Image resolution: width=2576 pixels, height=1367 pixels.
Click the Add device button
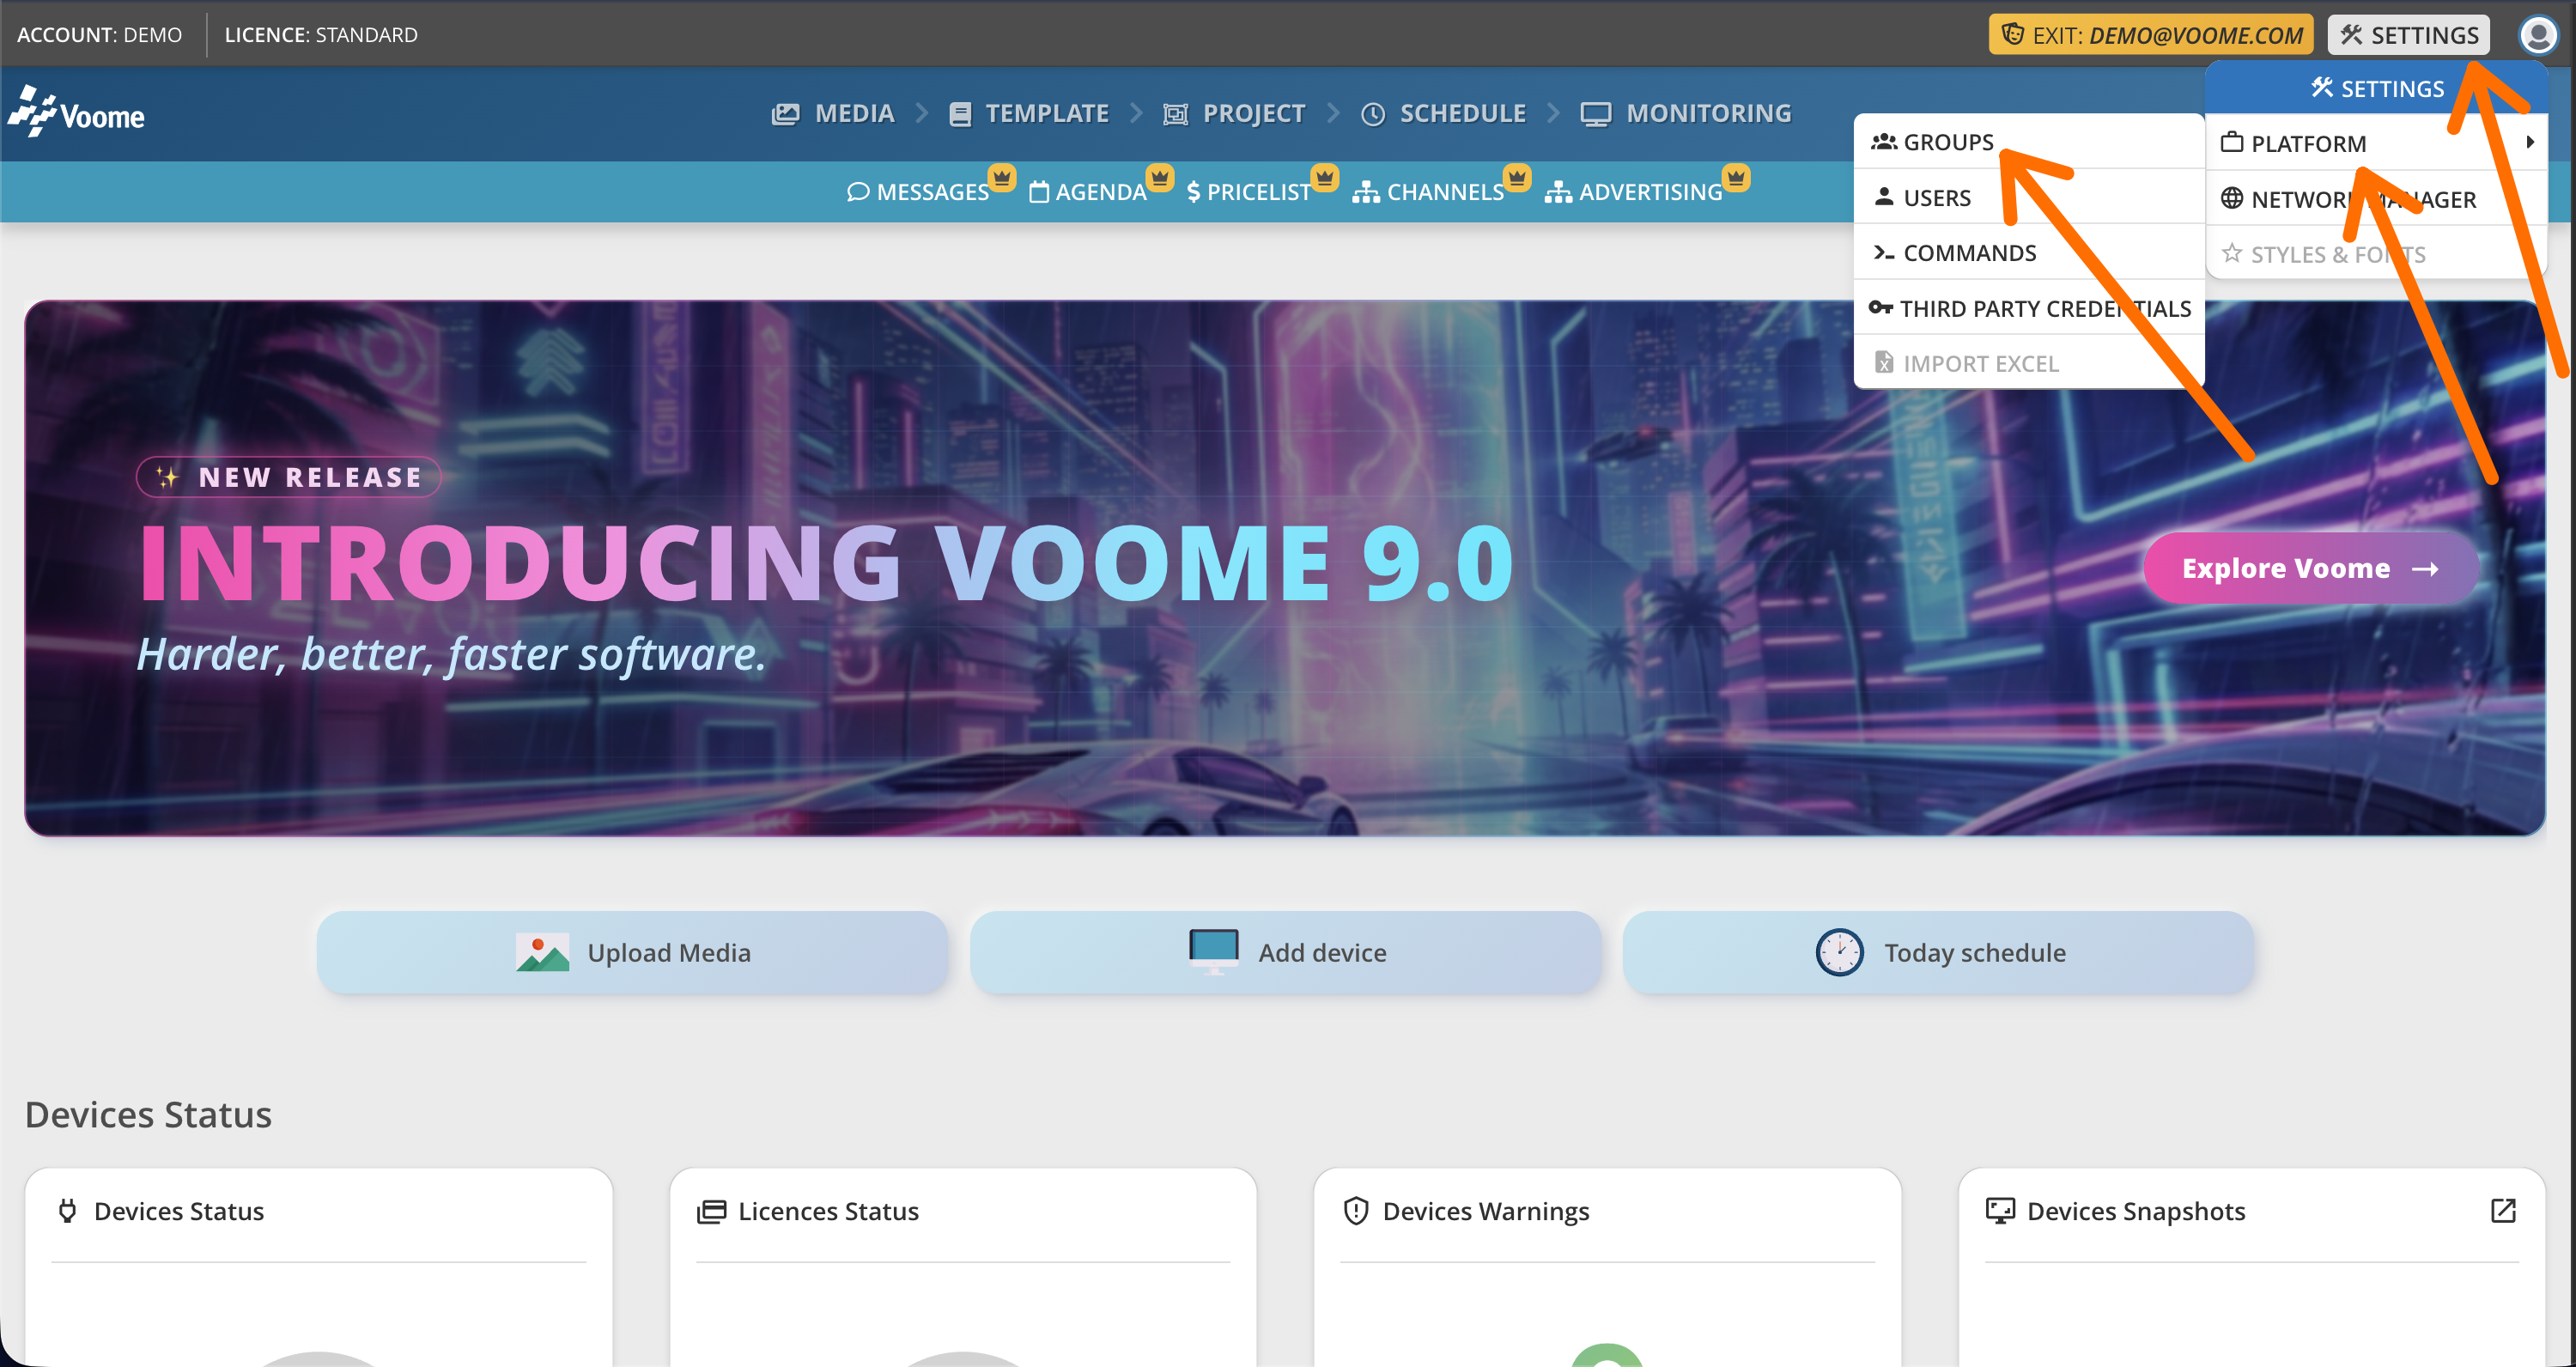click(x=1286, y=952)
